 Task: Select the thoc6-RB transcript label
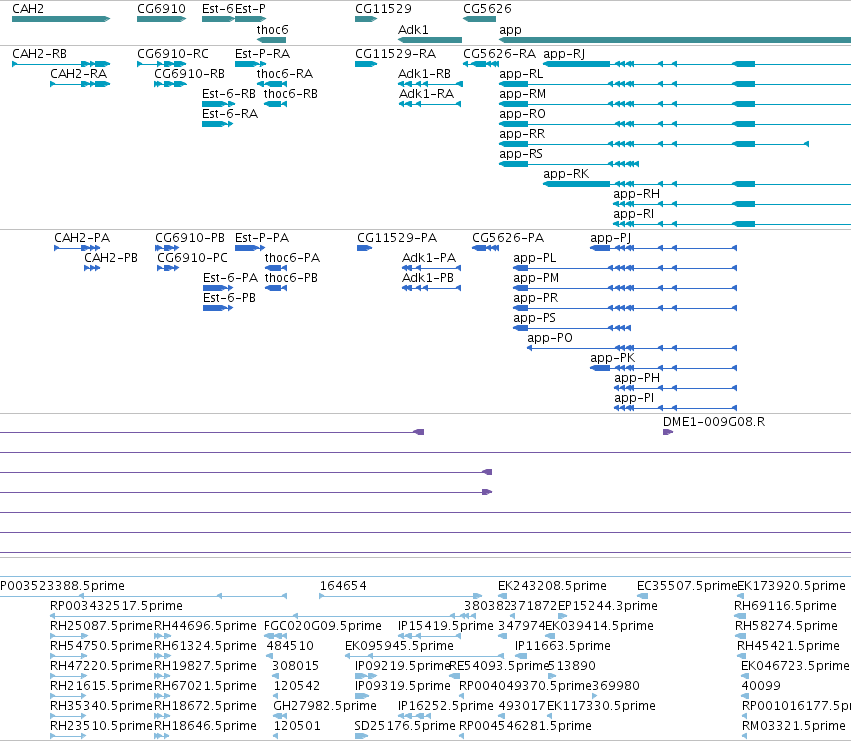click(x=291, y=94)
